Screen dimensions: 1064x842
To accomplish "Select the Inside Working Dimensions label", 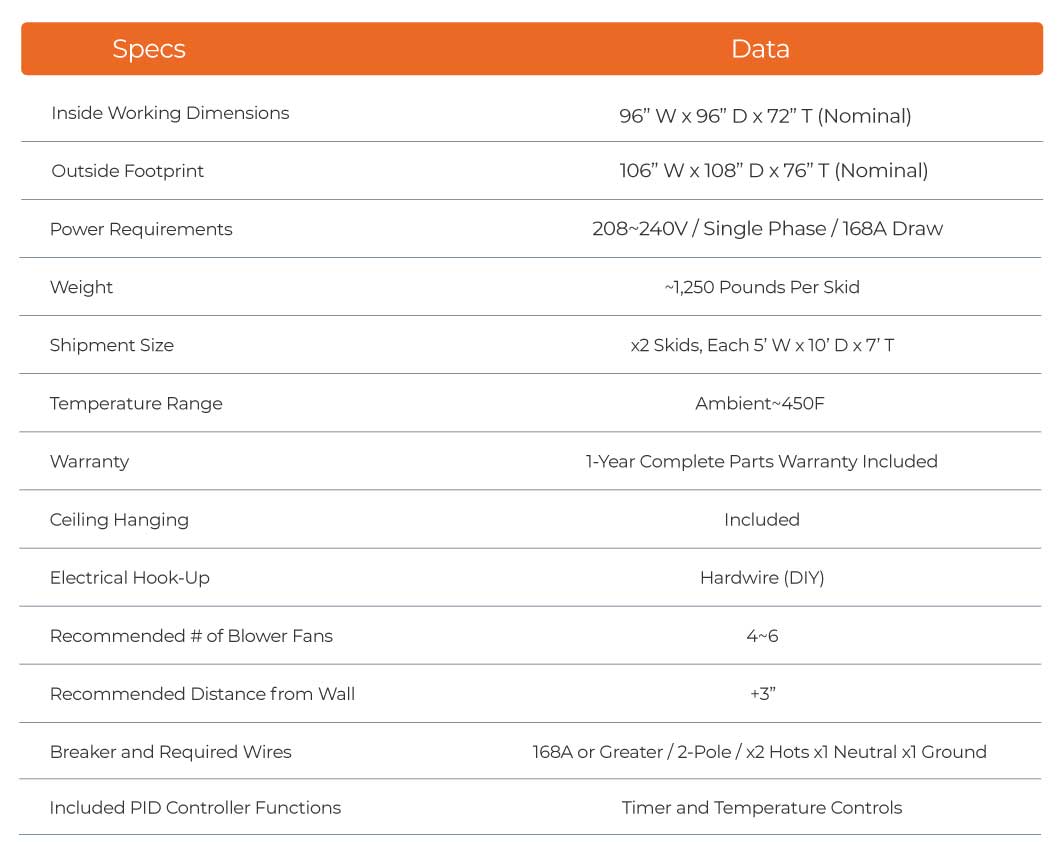I will click(x=170, y=113).
